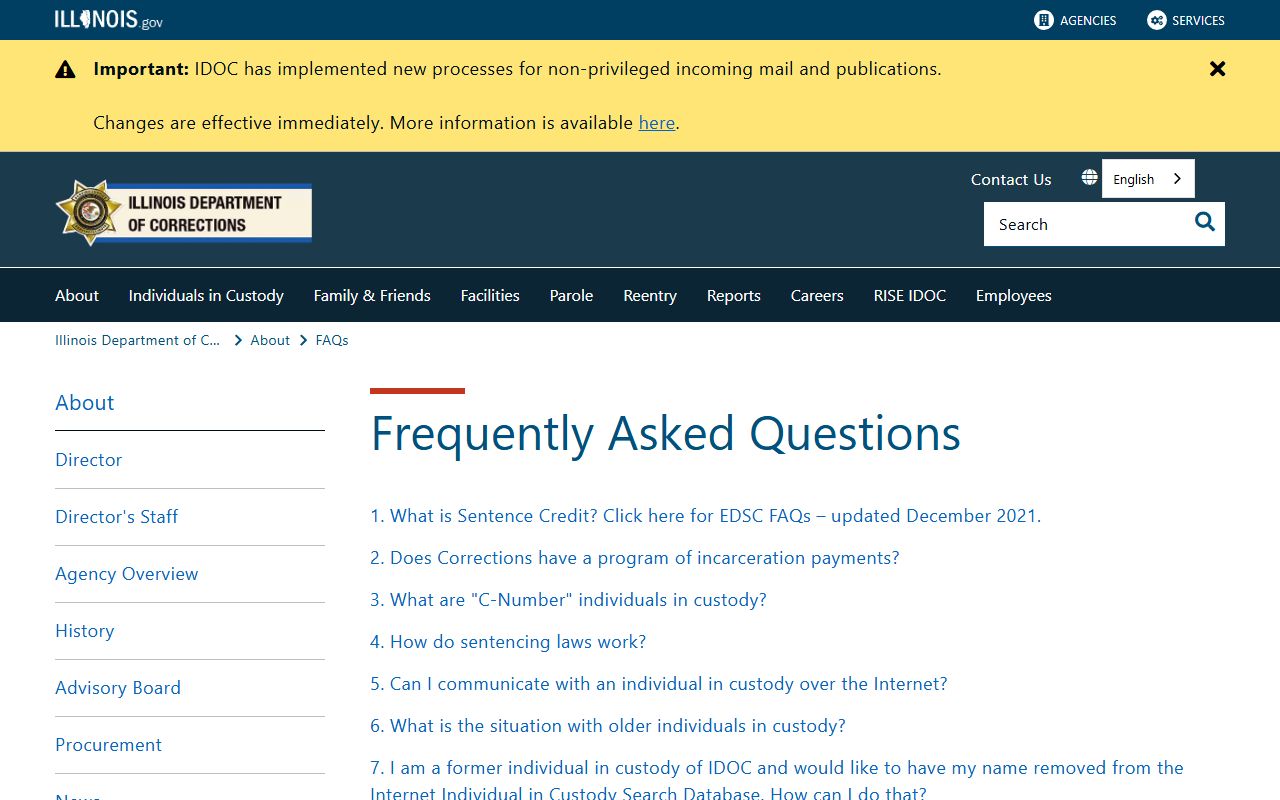The image size is (1280, 800).
Task: Open FAQ 6 about older individuals
Action: coord(608,726)
